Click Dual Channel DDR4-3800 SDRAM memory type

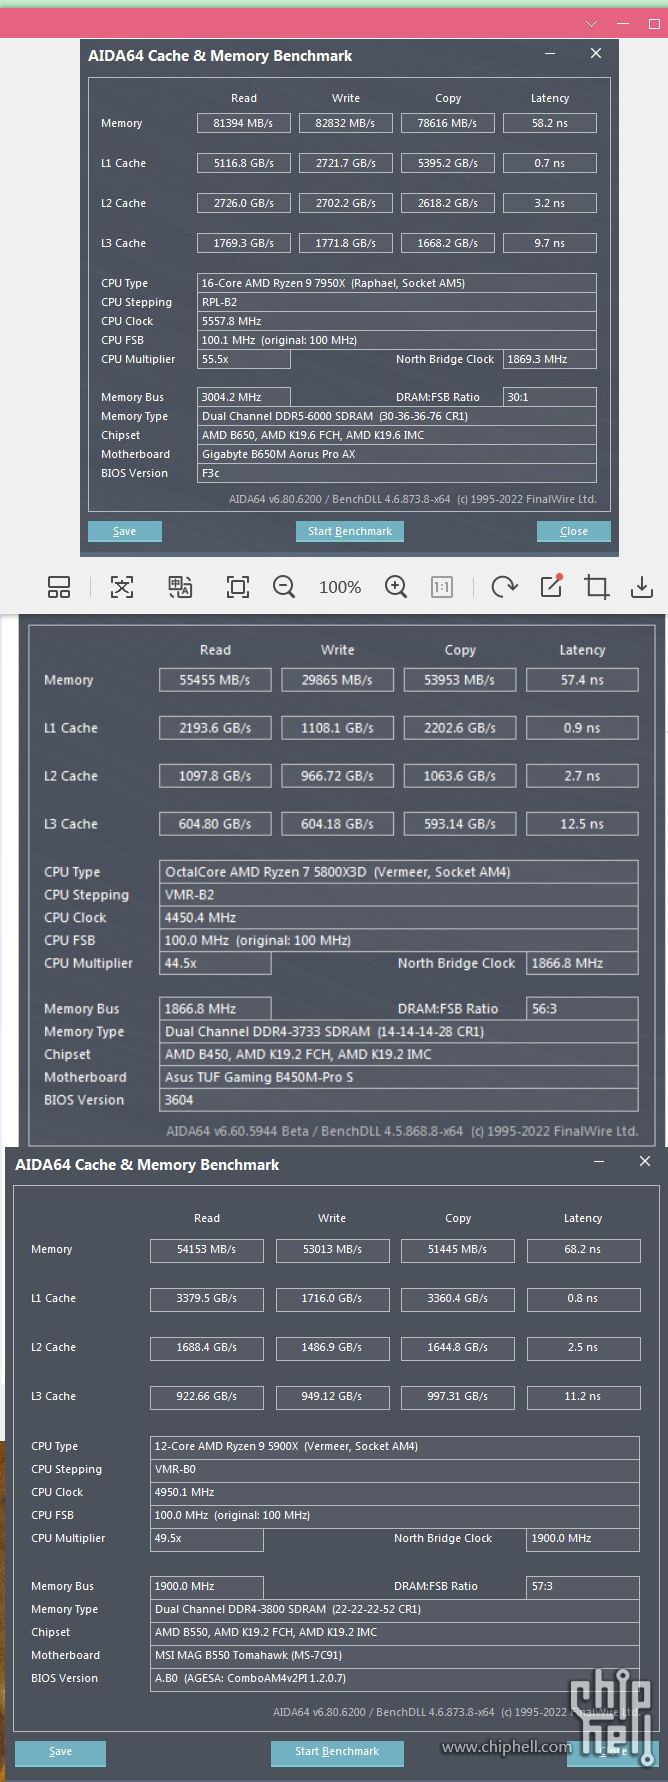(x=395, y=1609)
